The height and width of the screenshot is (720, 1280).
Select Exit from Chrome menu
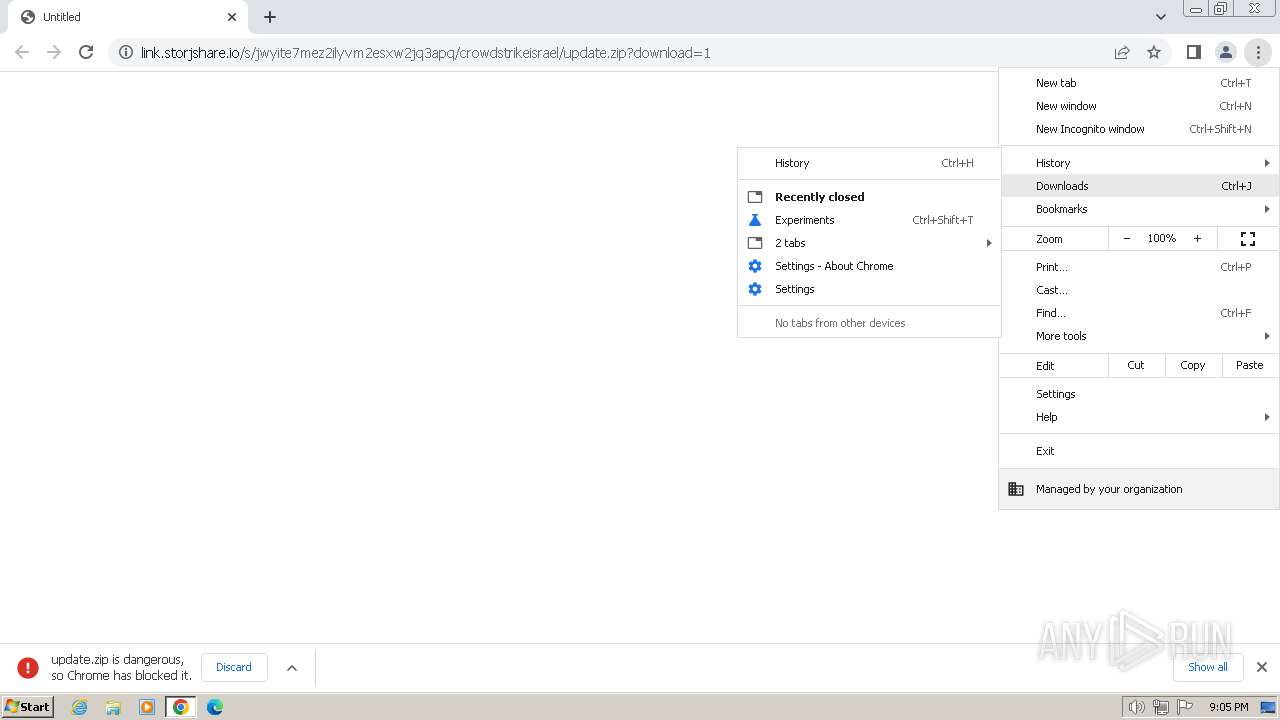[x=1139, y=451]
